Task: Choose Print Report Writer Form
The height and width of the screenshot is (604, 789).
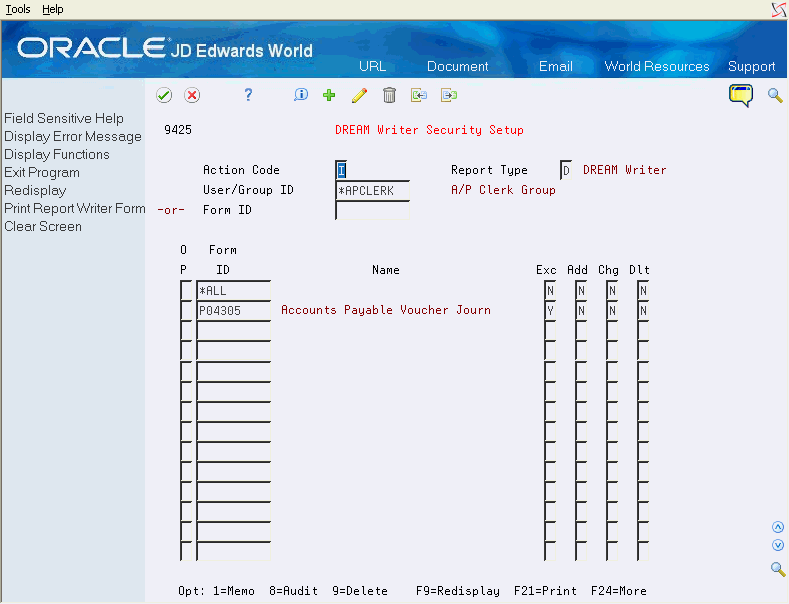Action: pos(74,208)
